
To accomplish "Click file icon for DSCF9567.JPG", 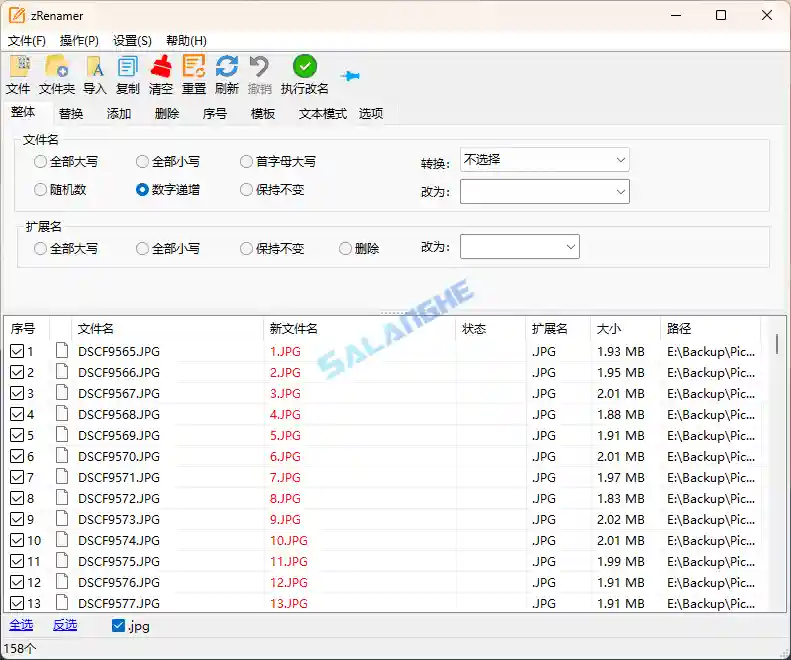I will (x=62, y=392).
